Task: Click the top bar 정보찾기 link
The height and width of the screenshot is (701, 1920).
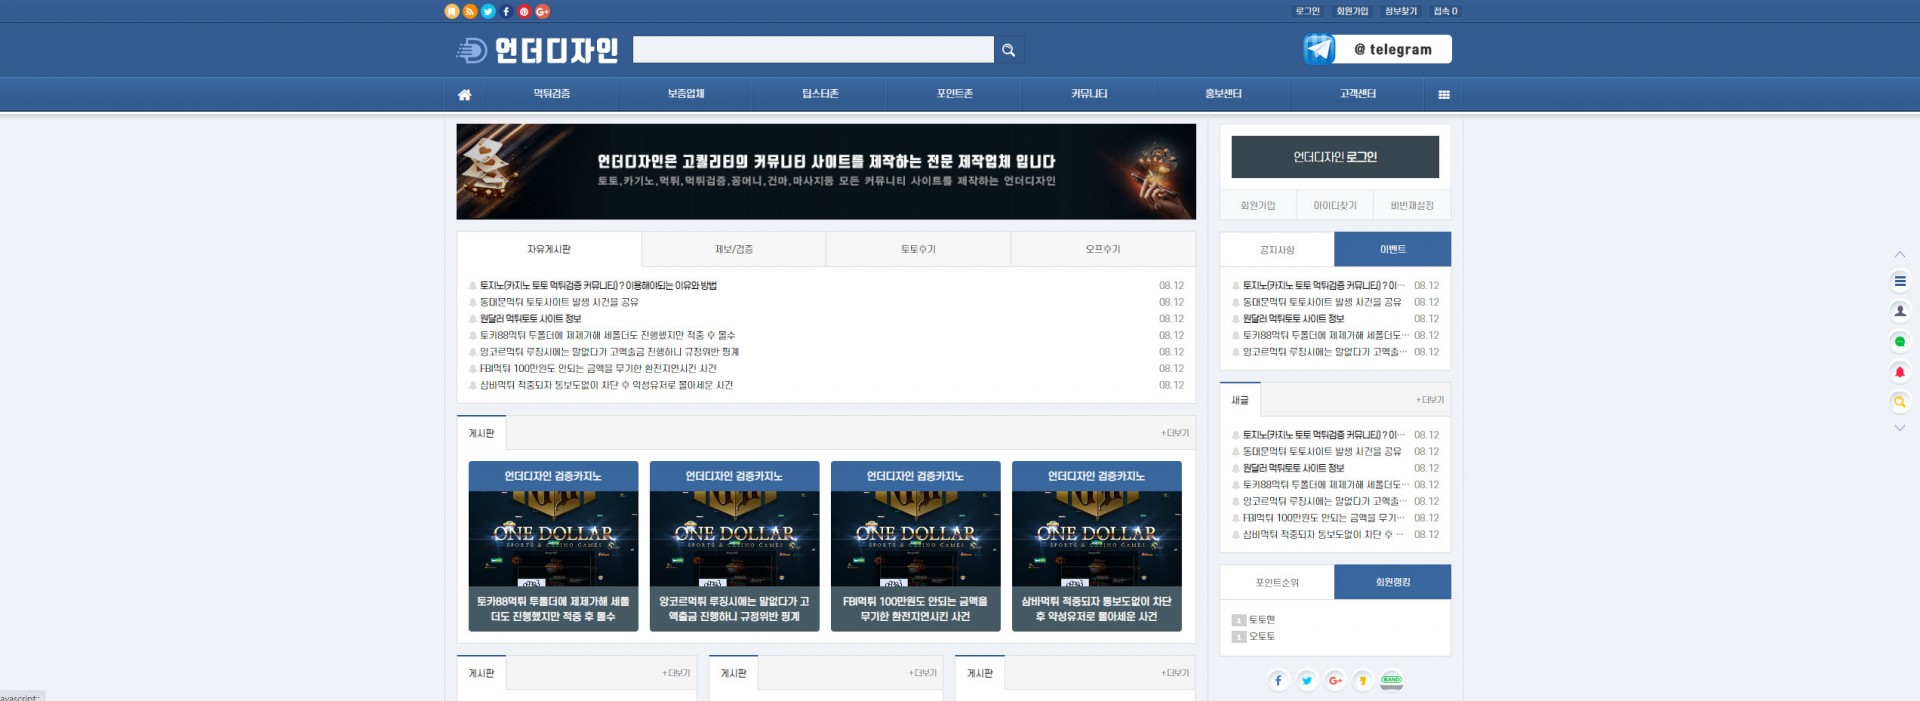Action: coord(1400,11)
